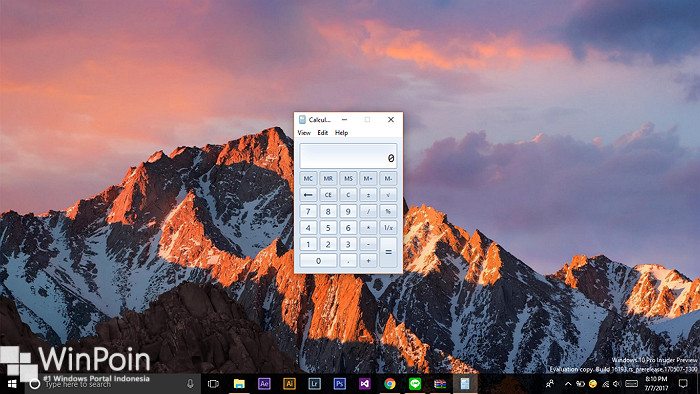The image size is (700, 394).
Task: Click digit 2 on the calculator keypad
Action: point(328,245)
